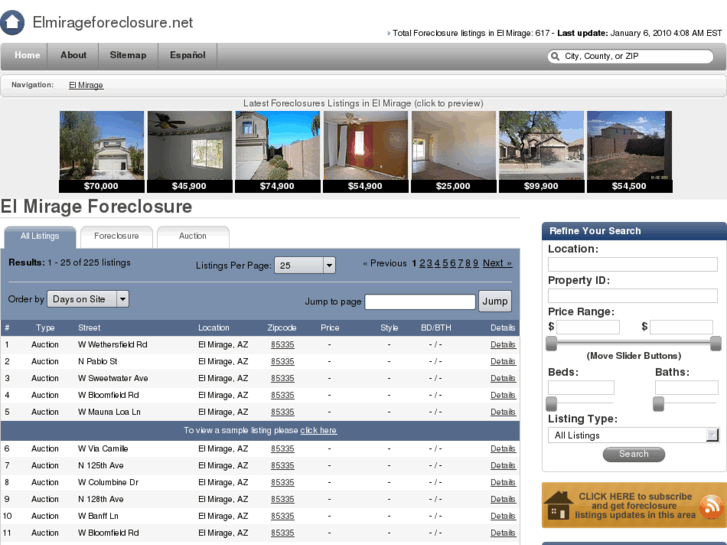Image resolution: width=727 pixels, height=545 pixels.
Task: Click the Jump to page input field
Action: coord(420,302)
